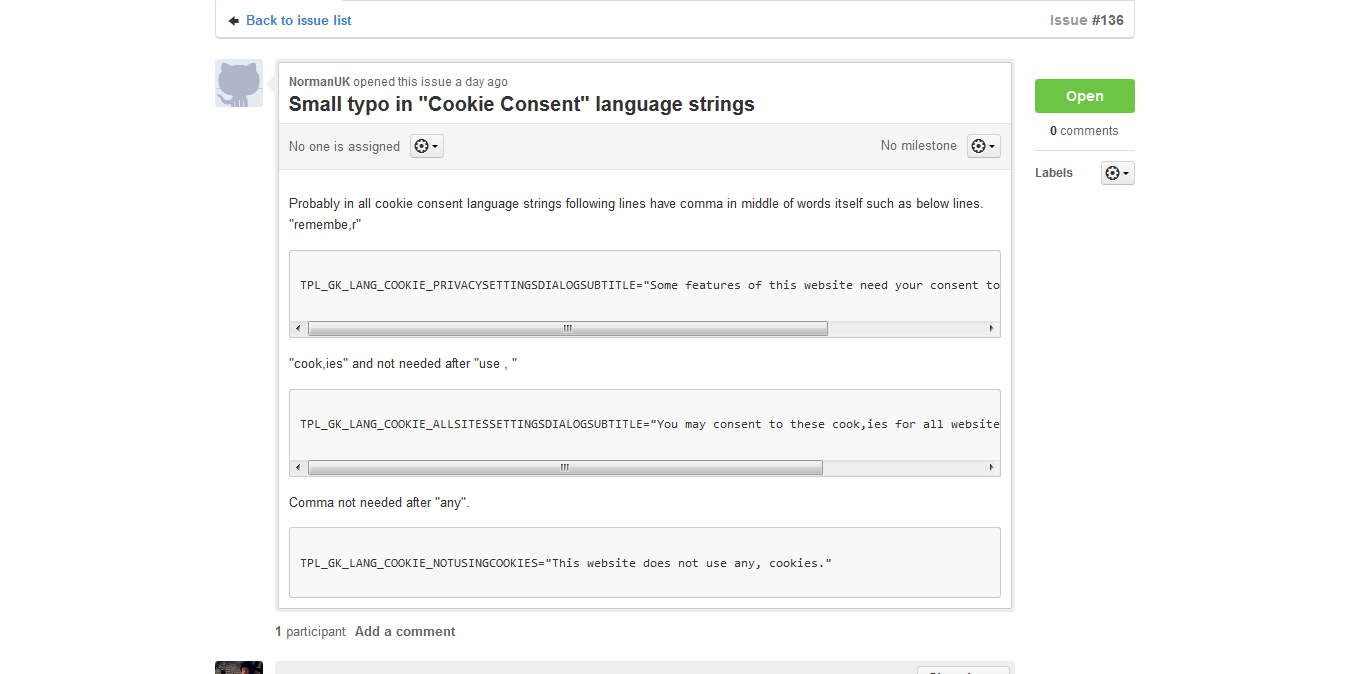Click the green Open status button

coord(1084,96)
